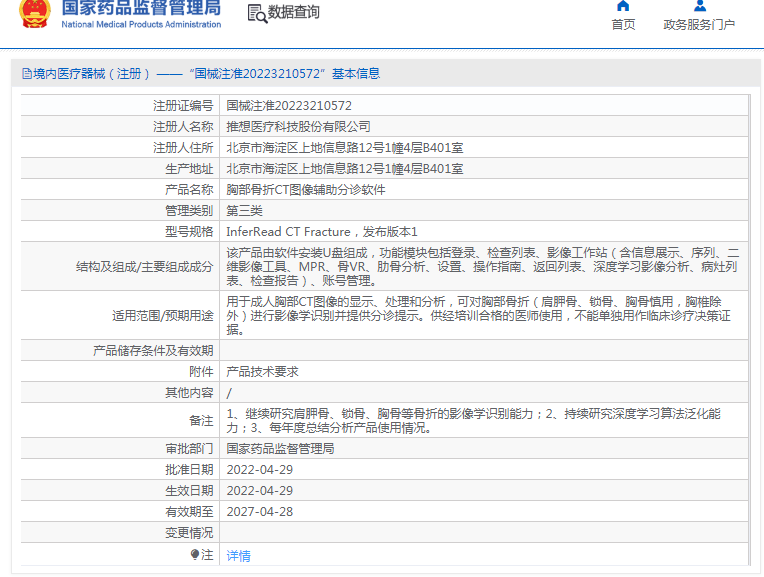Image resolution: width=764 pixels, height=577 pixels.
Task: Click the 数据查询 label
Action: [x=294, y=12]
